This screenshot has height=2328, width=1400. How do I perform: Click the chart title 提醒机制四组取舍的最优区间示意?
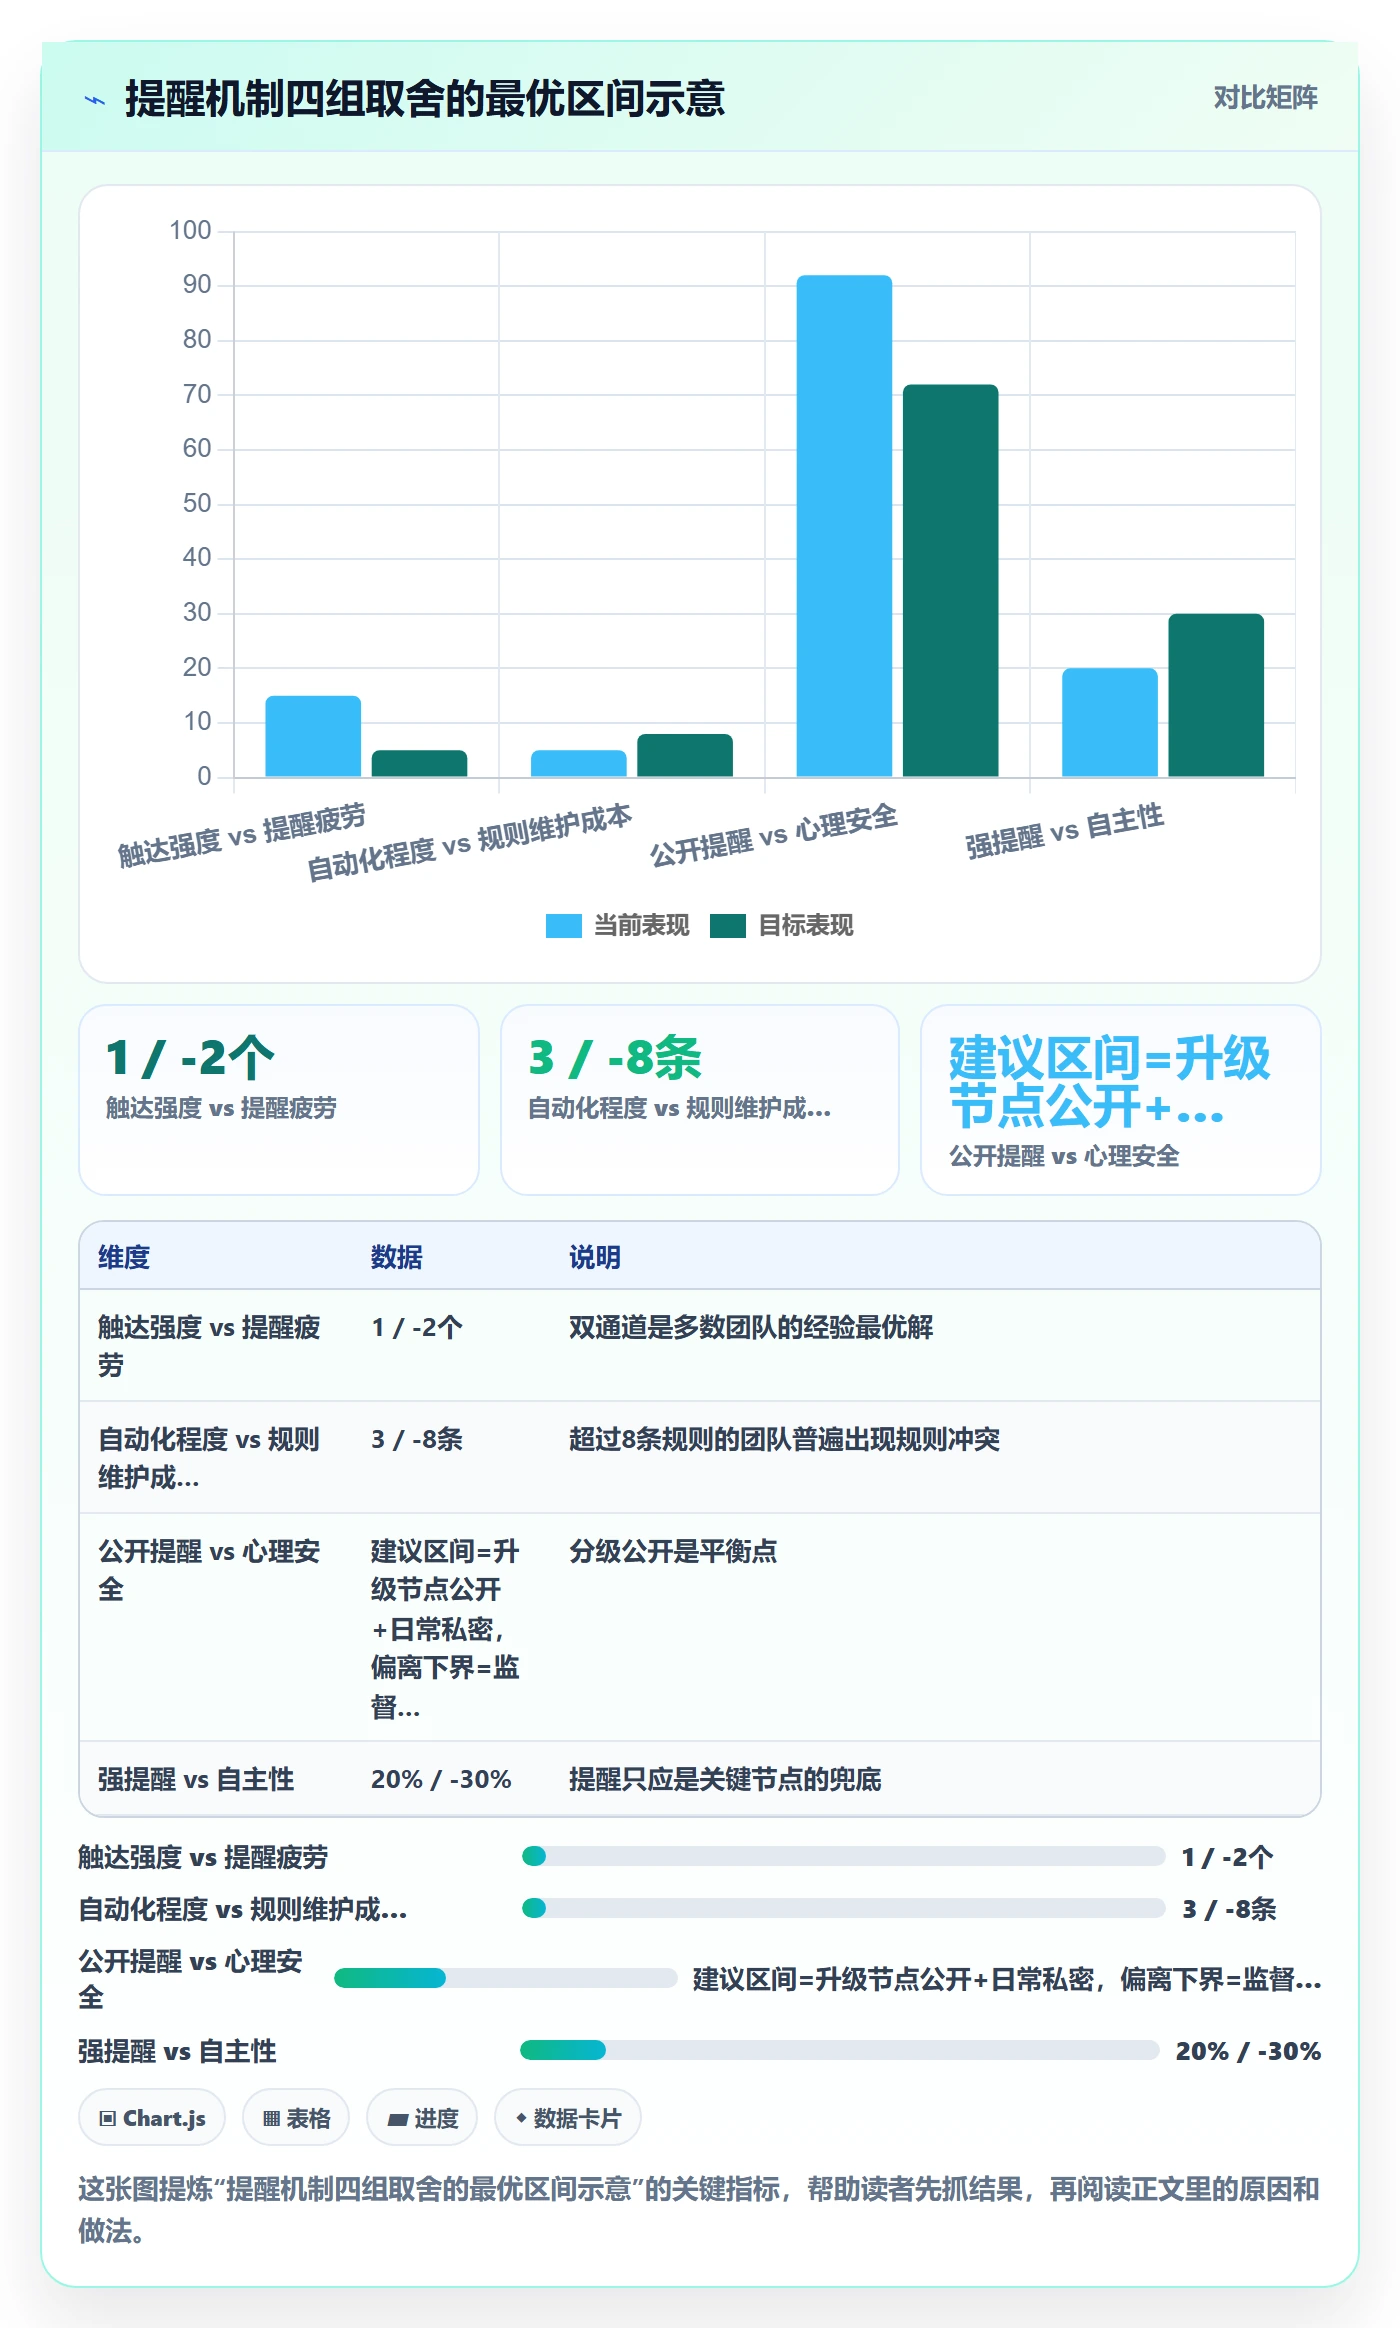[x=425, y=99]
